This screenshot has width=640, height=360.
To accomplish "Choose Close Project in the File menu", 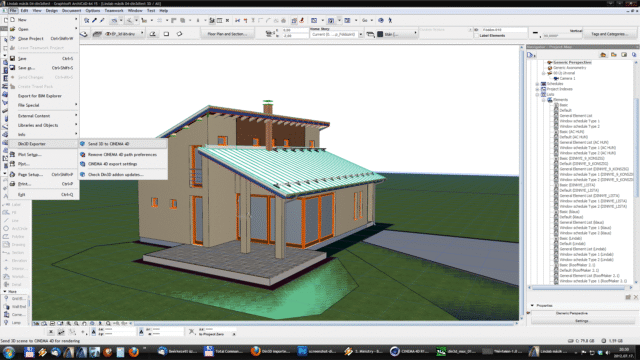I will click(43, 38).
